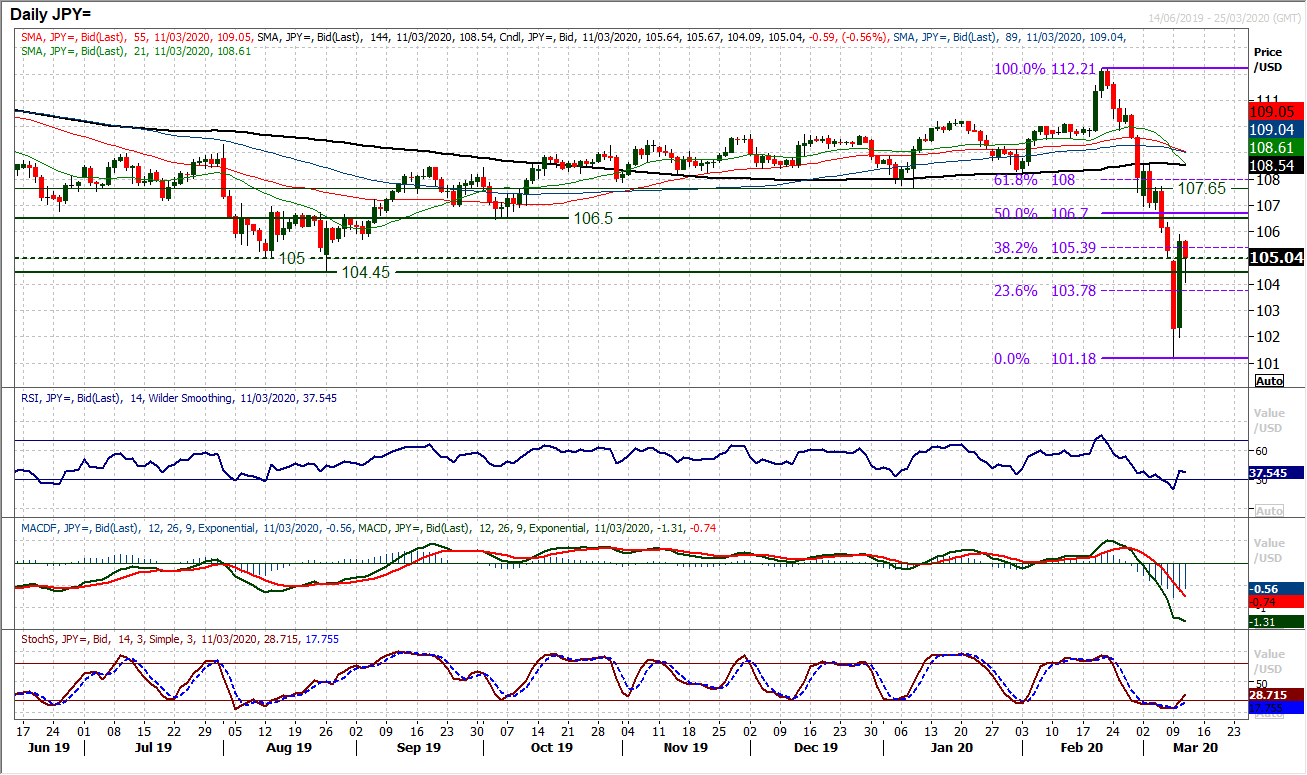The width and height of the screenshot is (1307, 775).
Task: Click the 104.45 support line label
Action: [367, 271]
